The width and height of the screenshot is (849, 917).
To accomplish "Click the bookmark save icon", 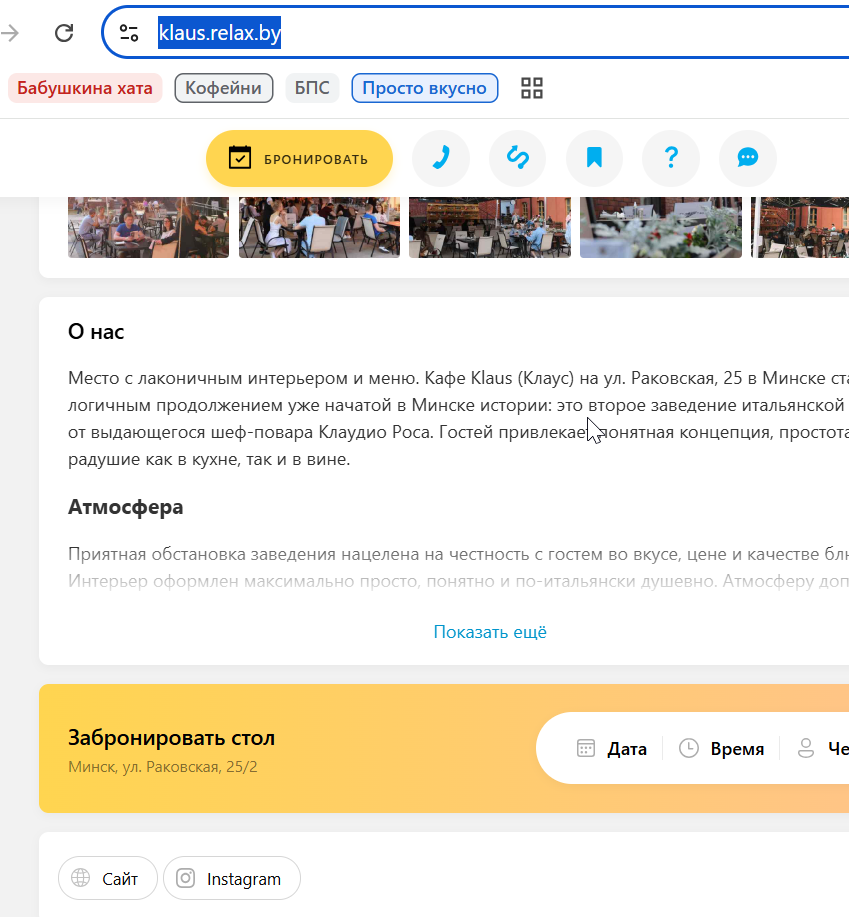I will click(x=594, y=158).
